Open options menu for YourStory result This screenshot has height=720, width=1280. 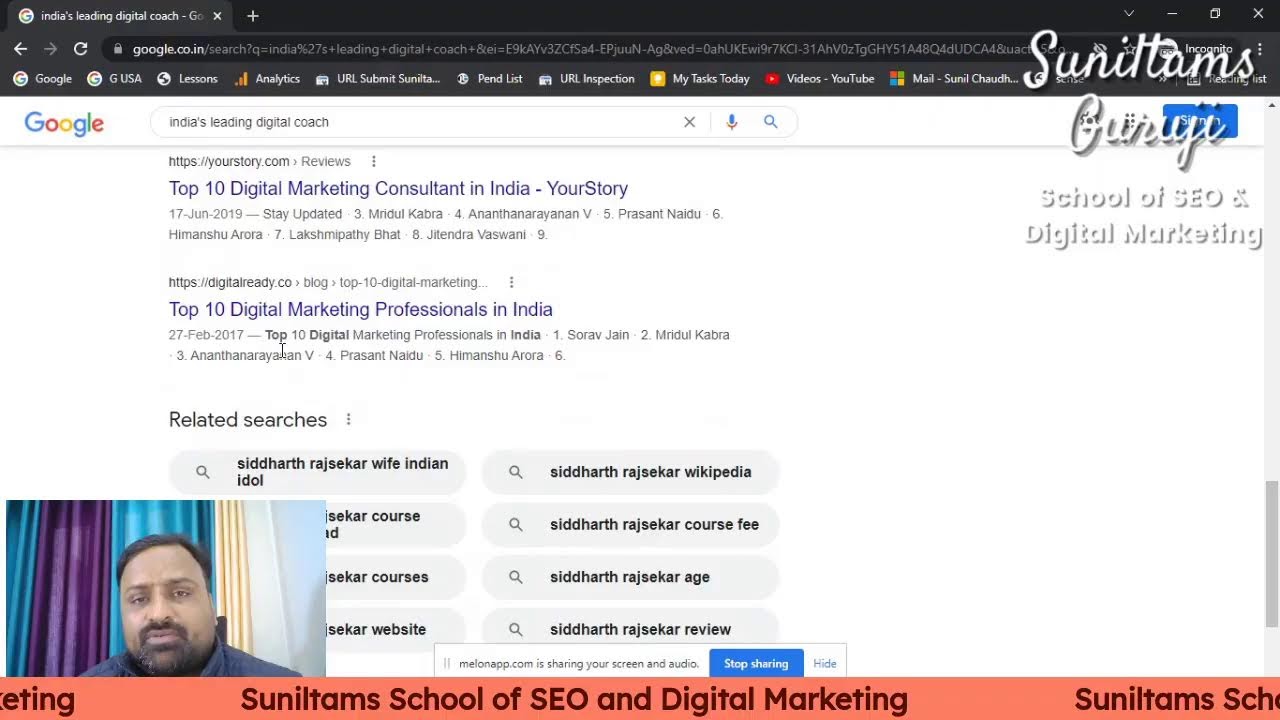coord(374,161)
